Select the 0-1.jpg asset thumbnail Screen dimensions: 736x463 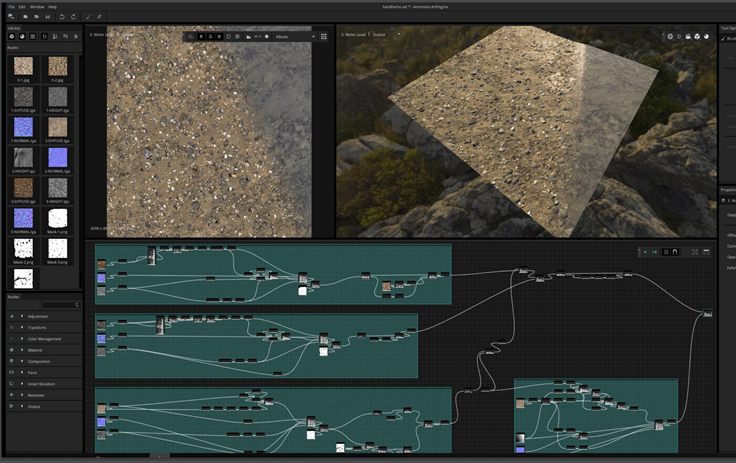(23, 66)
